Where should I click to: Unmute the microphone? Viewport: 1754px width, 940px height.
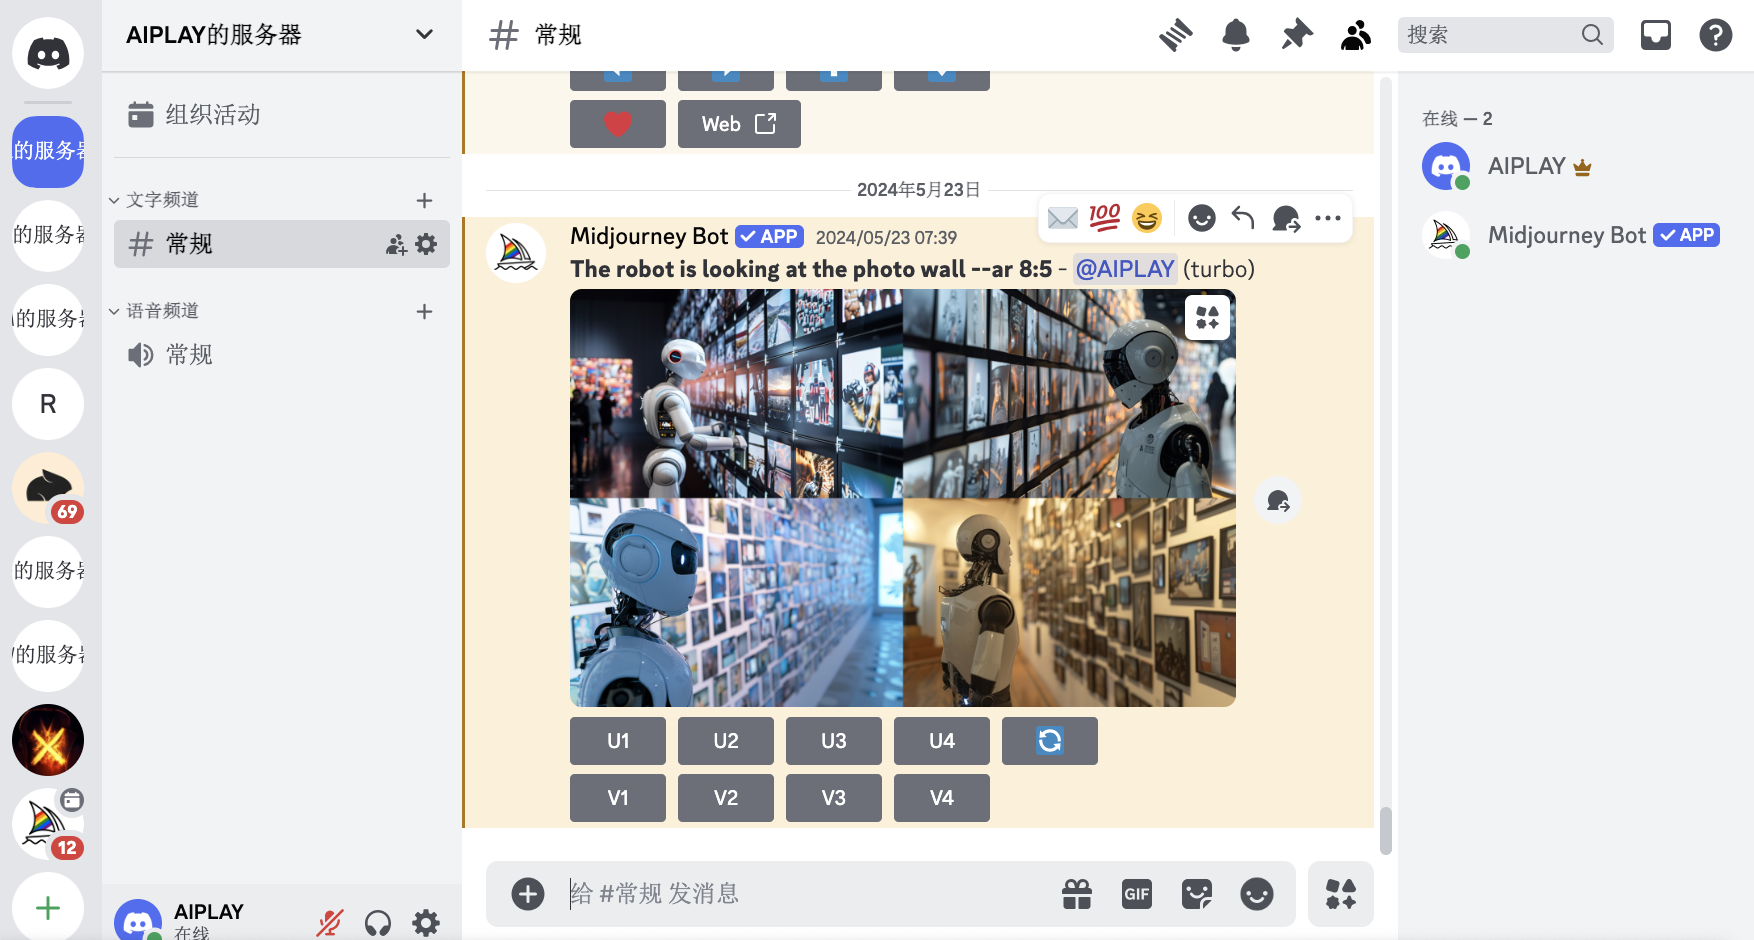[330, 923]
